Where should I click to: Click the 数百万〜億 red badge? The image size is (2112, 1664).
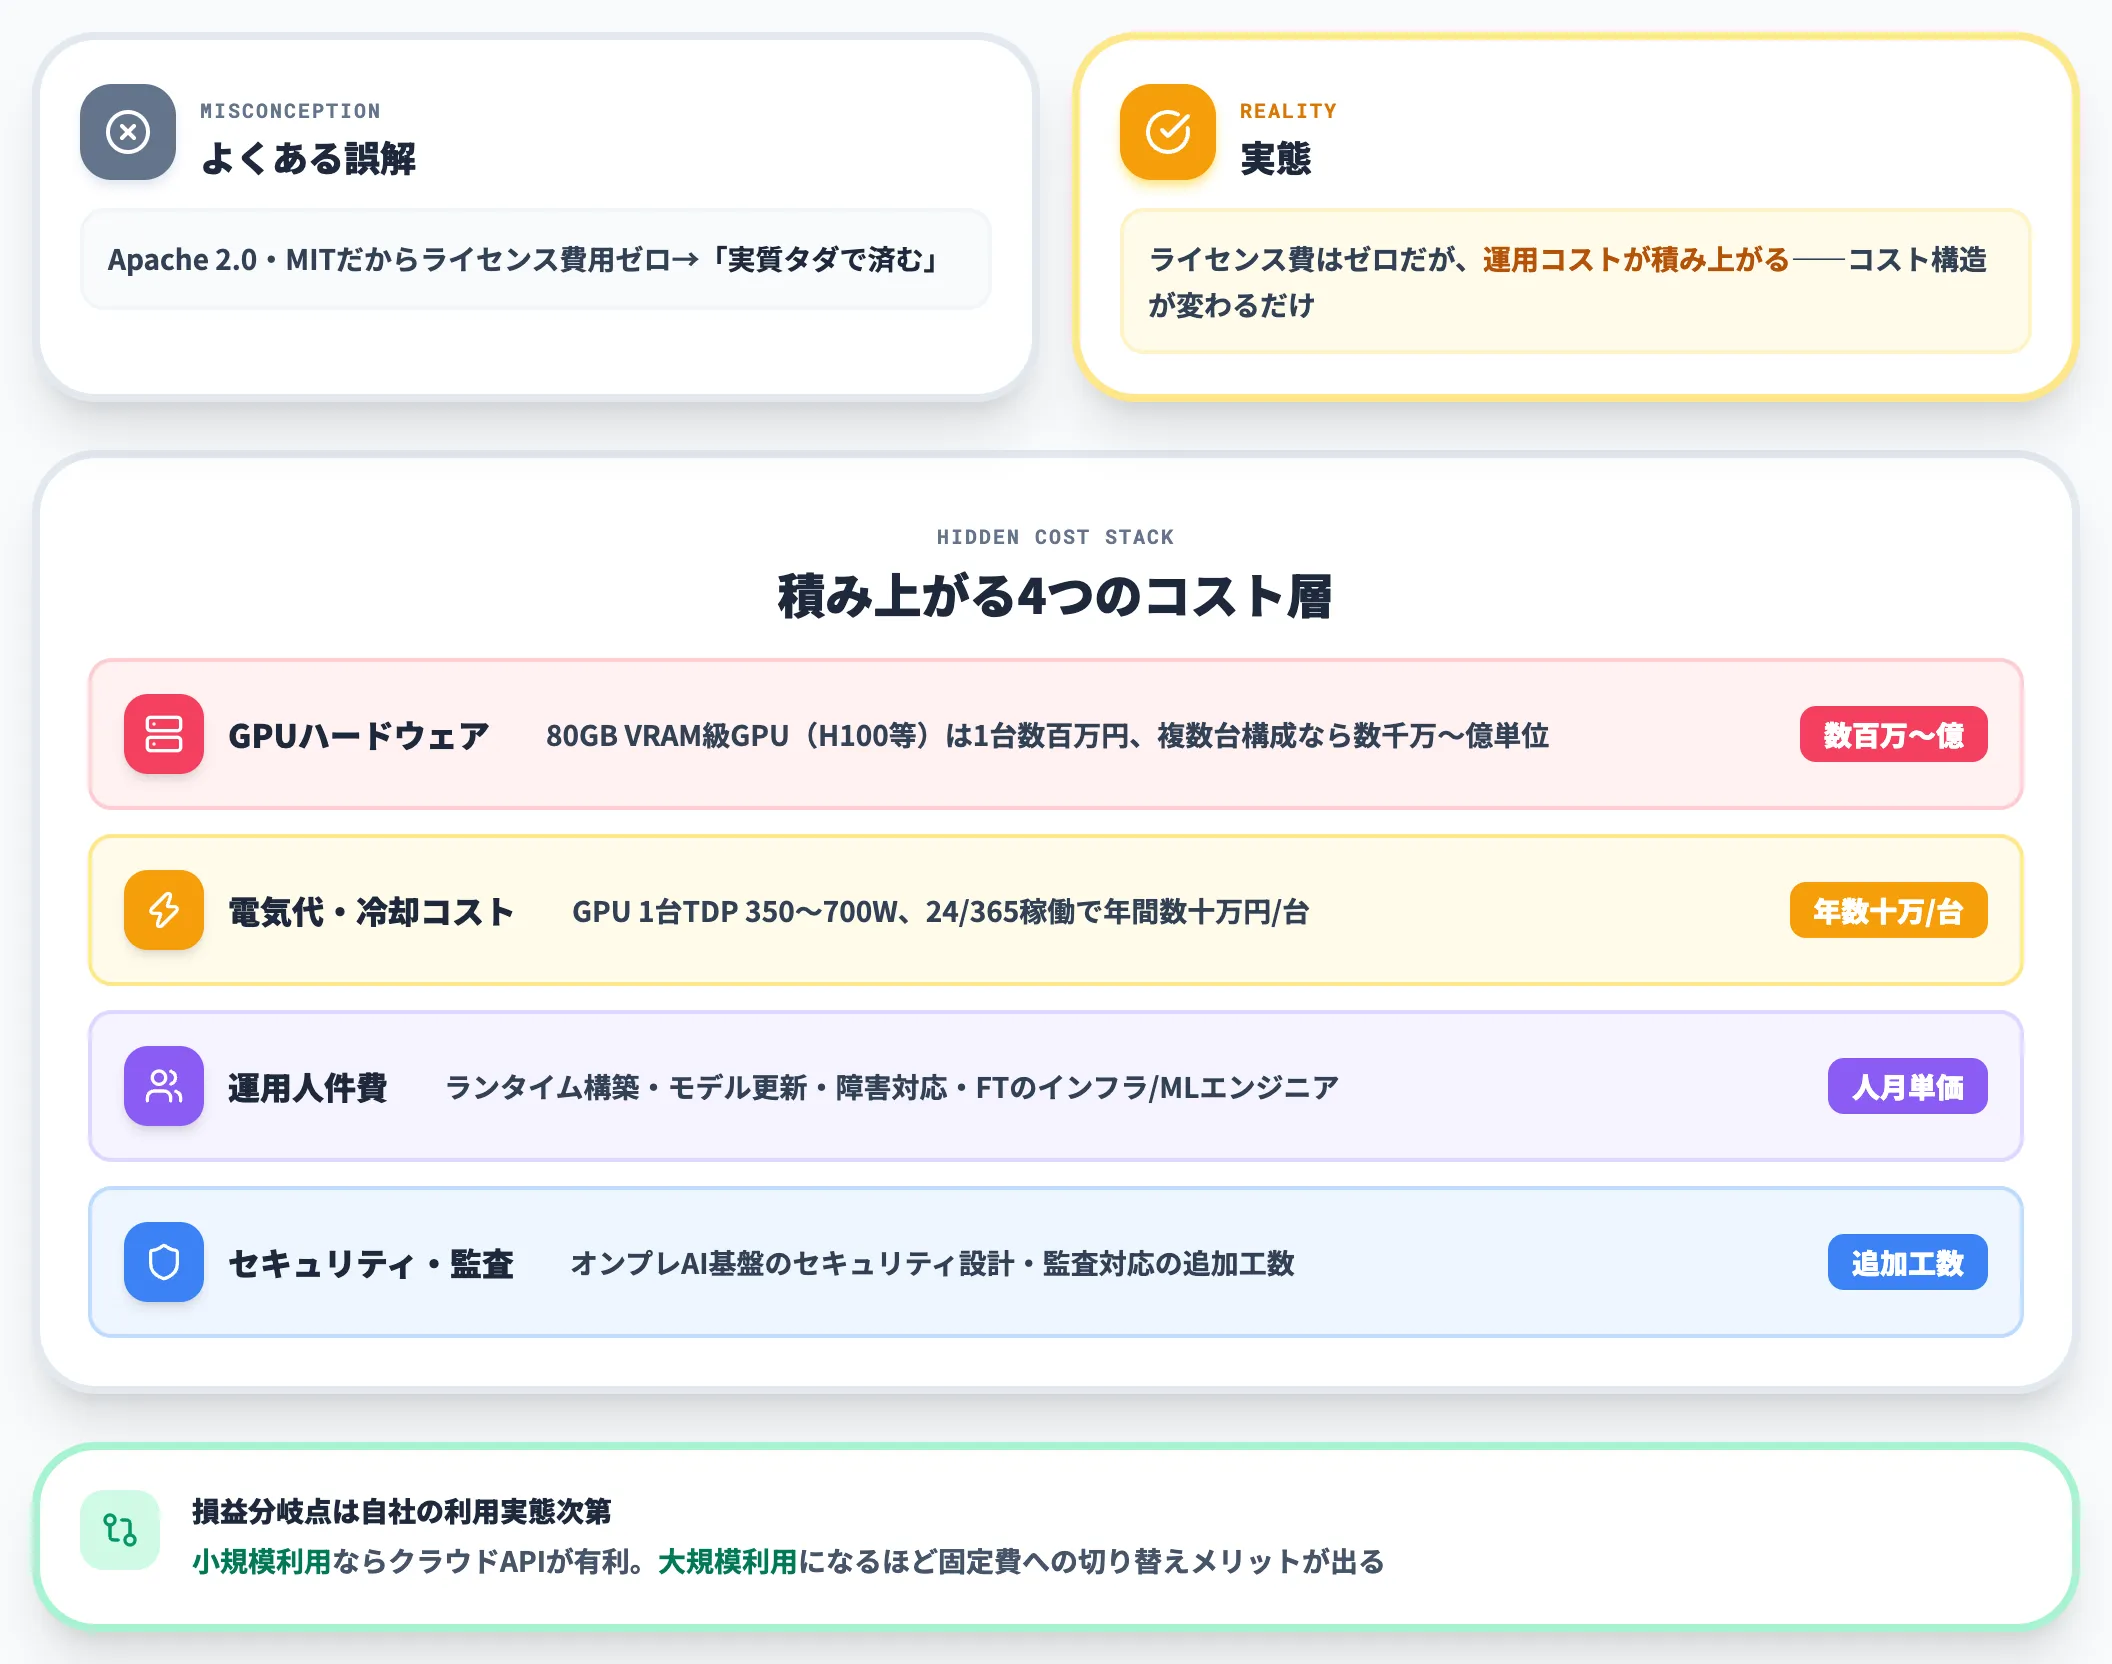[1894, 734]
